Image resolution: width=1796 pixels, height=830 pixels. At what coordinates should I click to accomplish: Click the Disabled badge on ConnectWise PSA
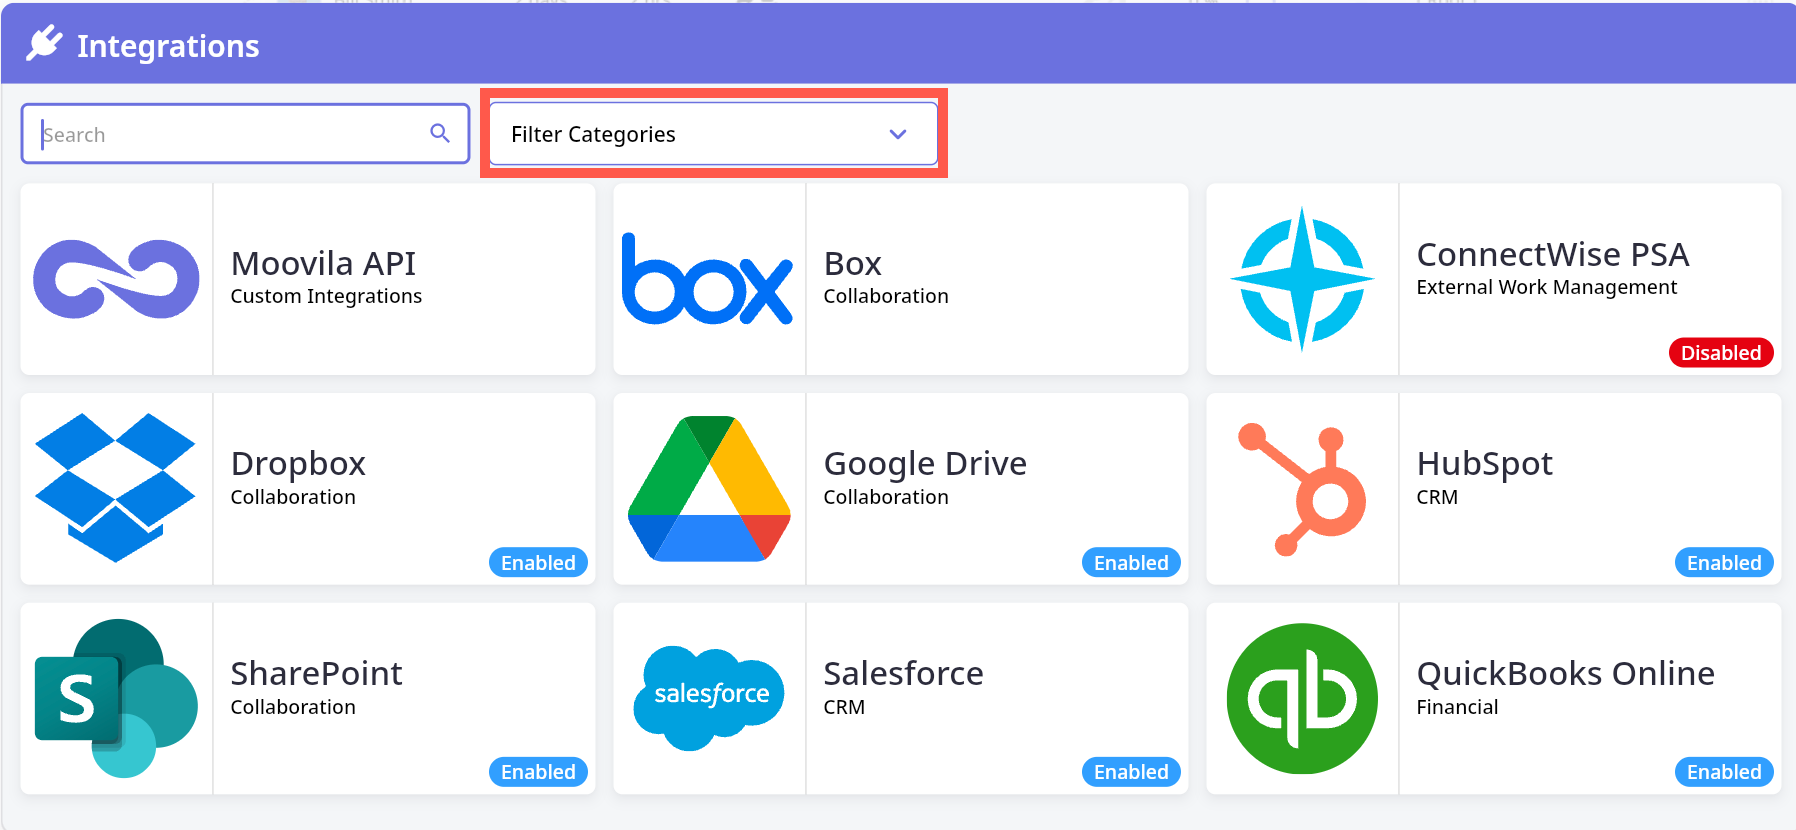tap(1720, 353)
